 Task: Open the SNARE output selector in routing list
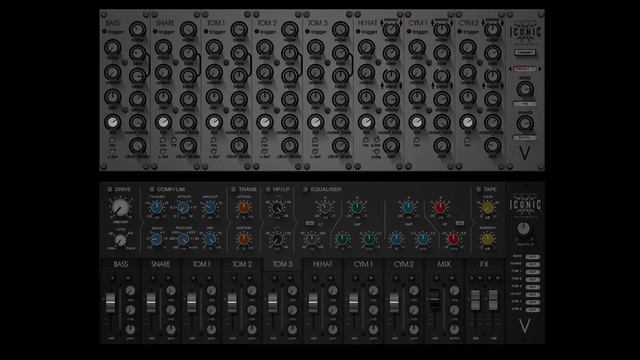(533, 264)
